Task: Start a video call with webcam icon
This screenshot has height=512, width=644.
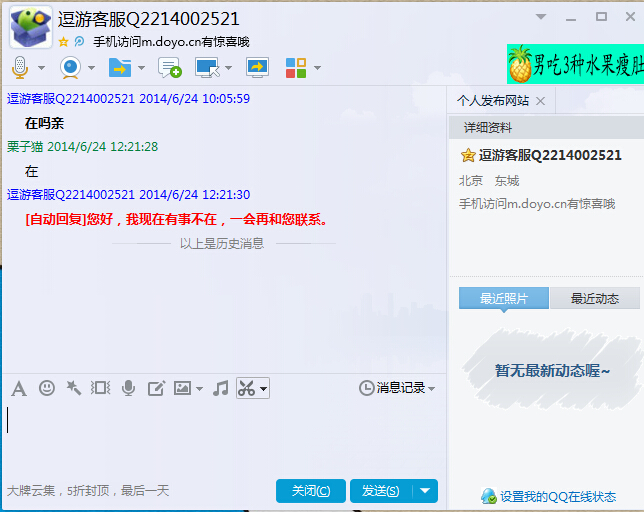Action: click(x=70, y=67)
